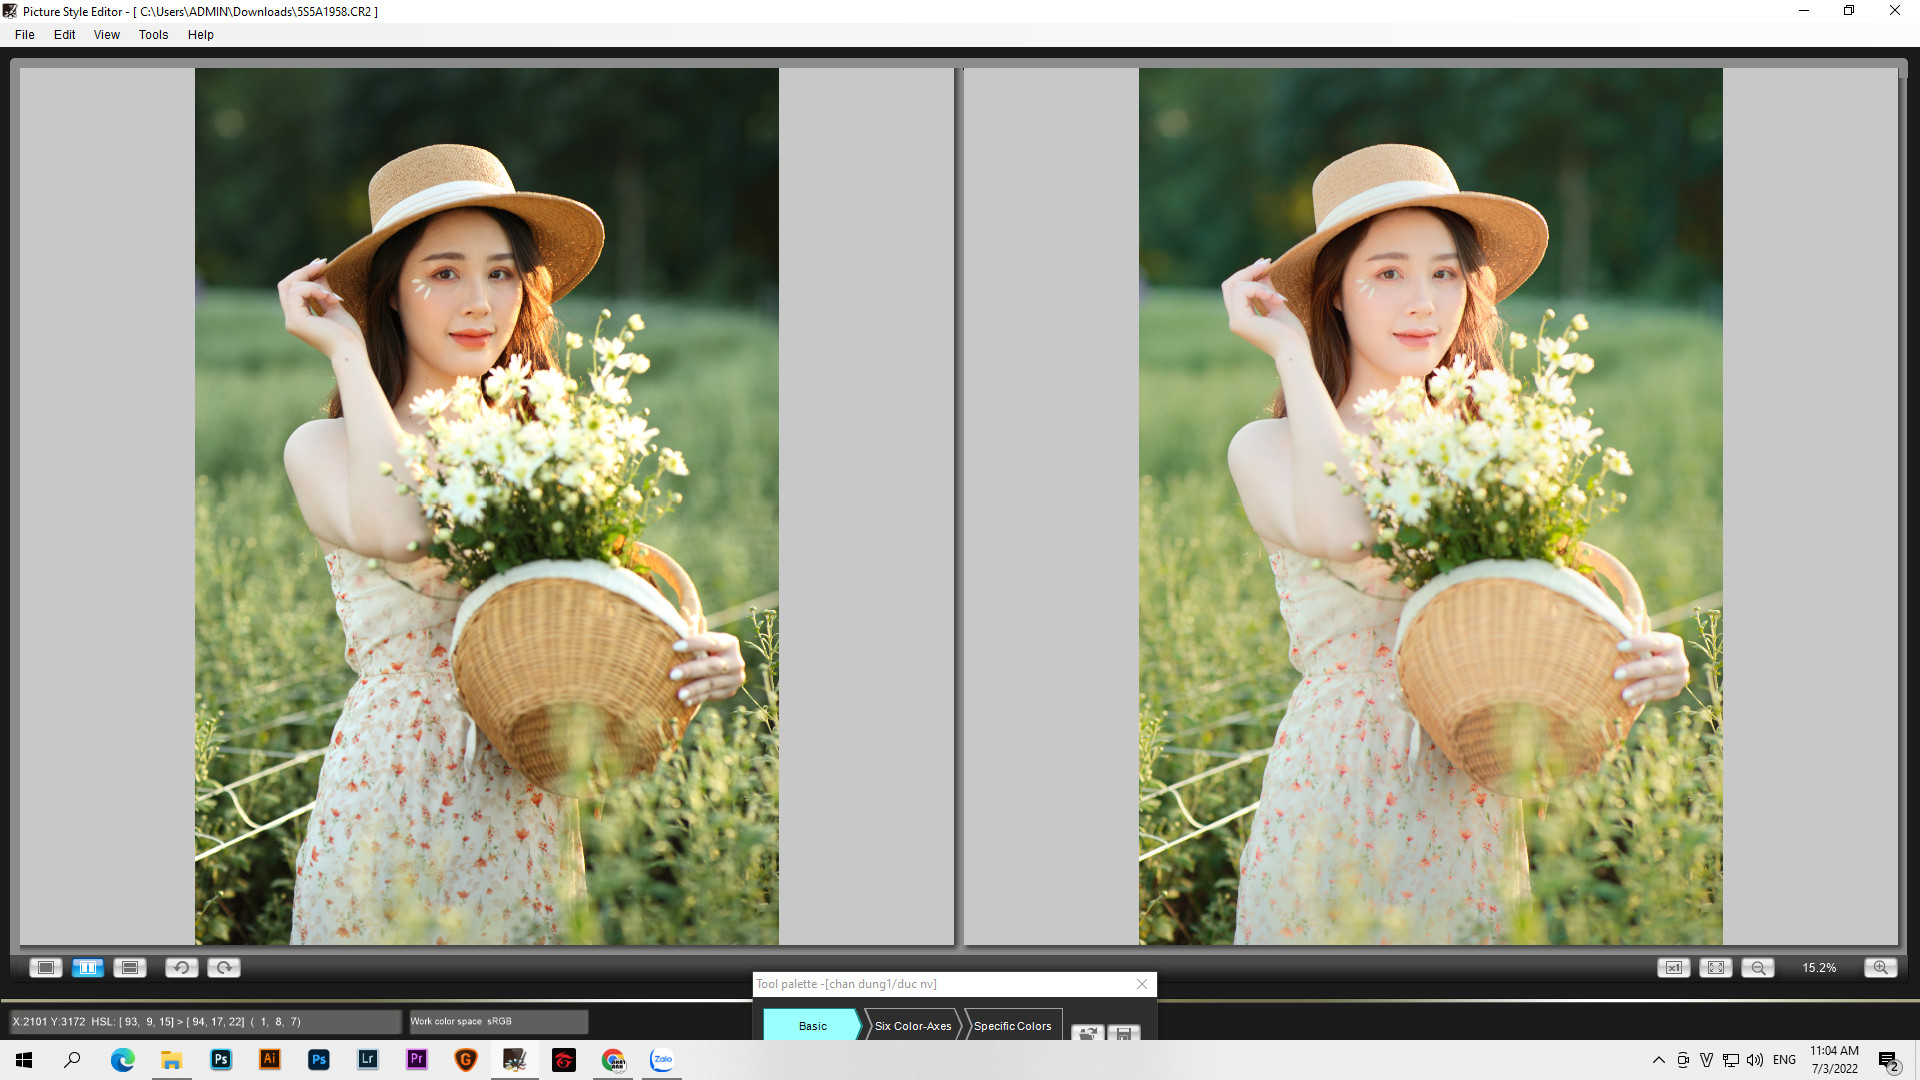Open the Windows Start menu
The image size is (1920, 1080).
(24, 1060)
